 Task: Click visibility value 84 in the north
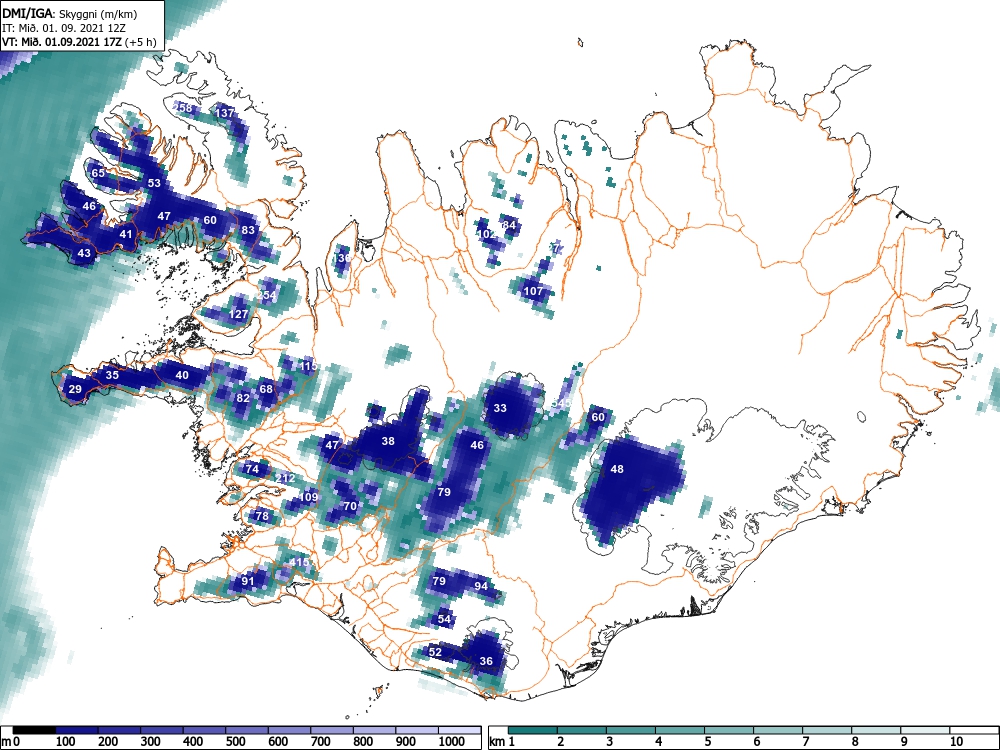pos(509,225)
